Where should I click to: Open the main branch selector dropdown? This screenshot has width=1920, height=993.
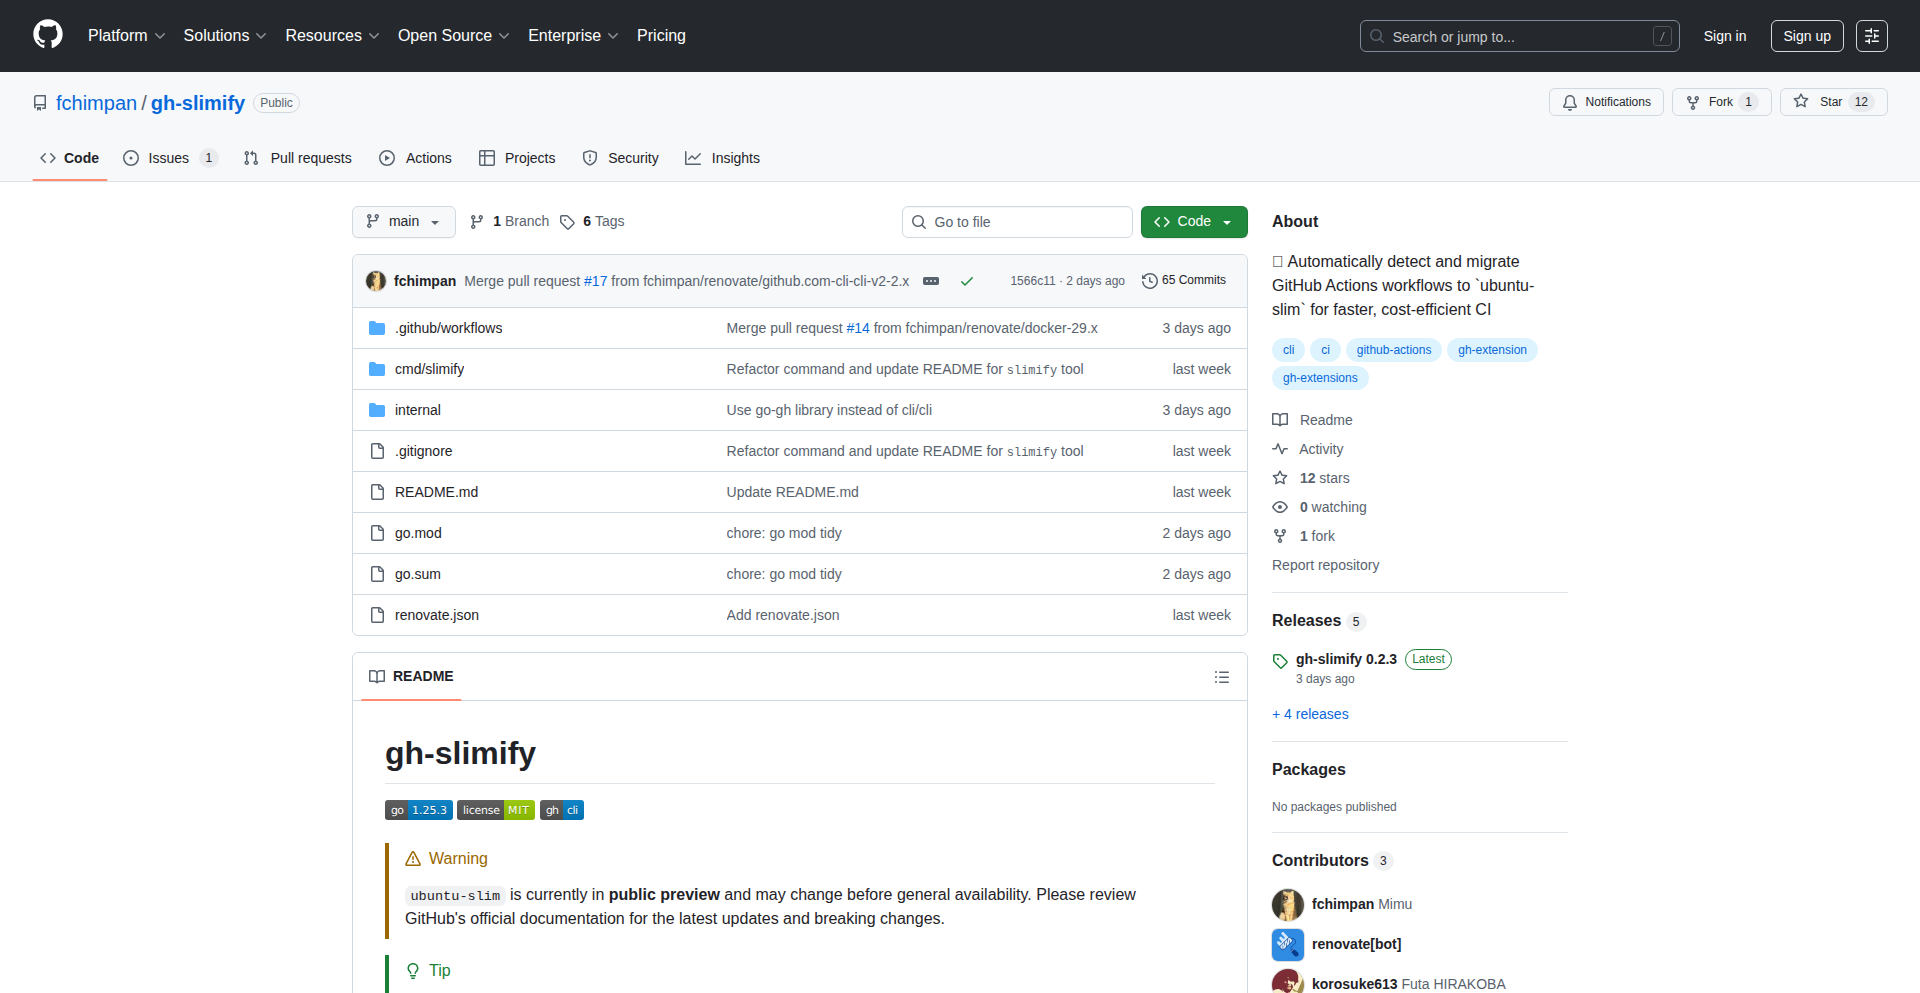tap(403, 221)
